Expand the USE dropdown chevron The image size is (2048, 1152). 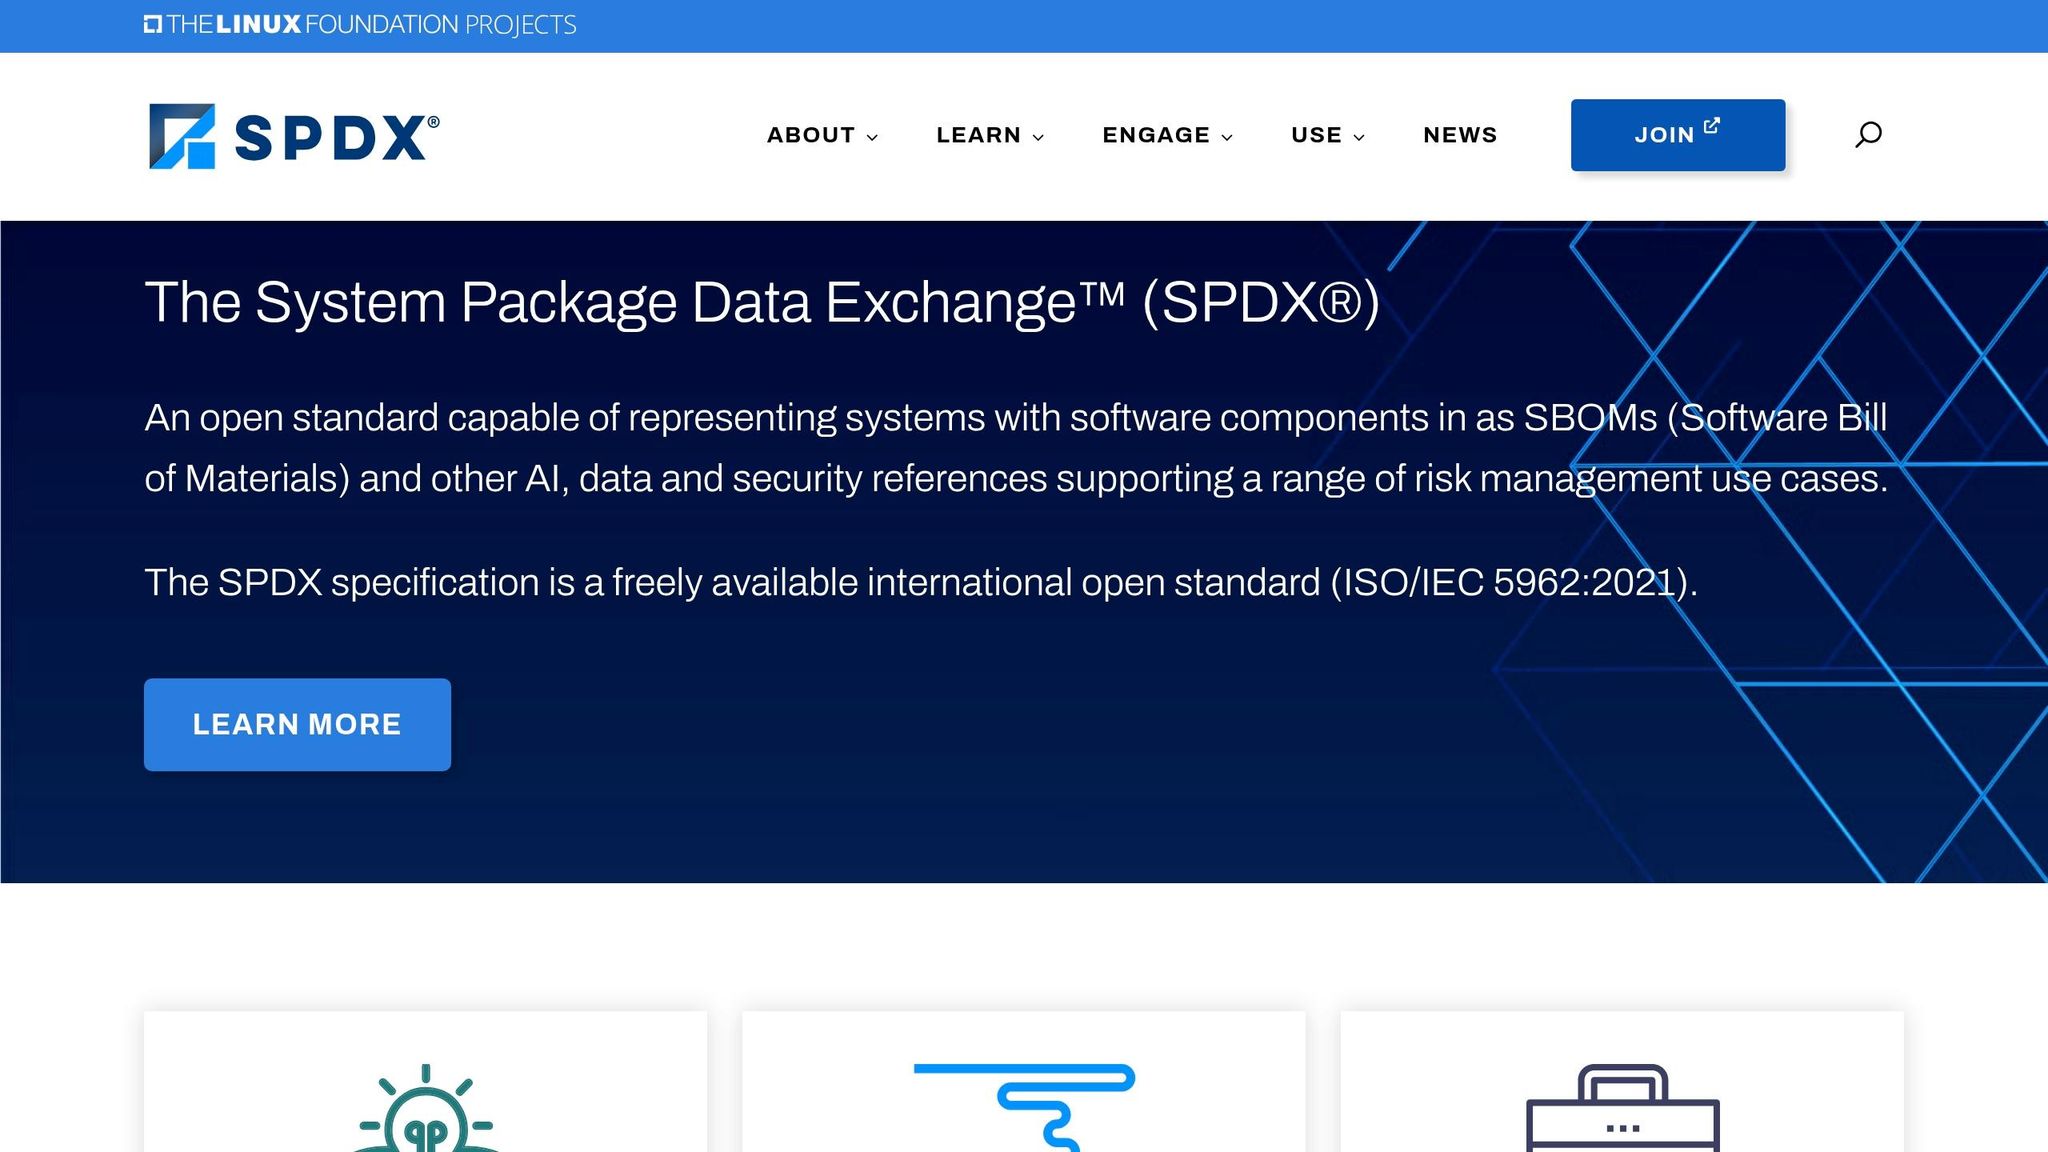(x=1358, y=138)
